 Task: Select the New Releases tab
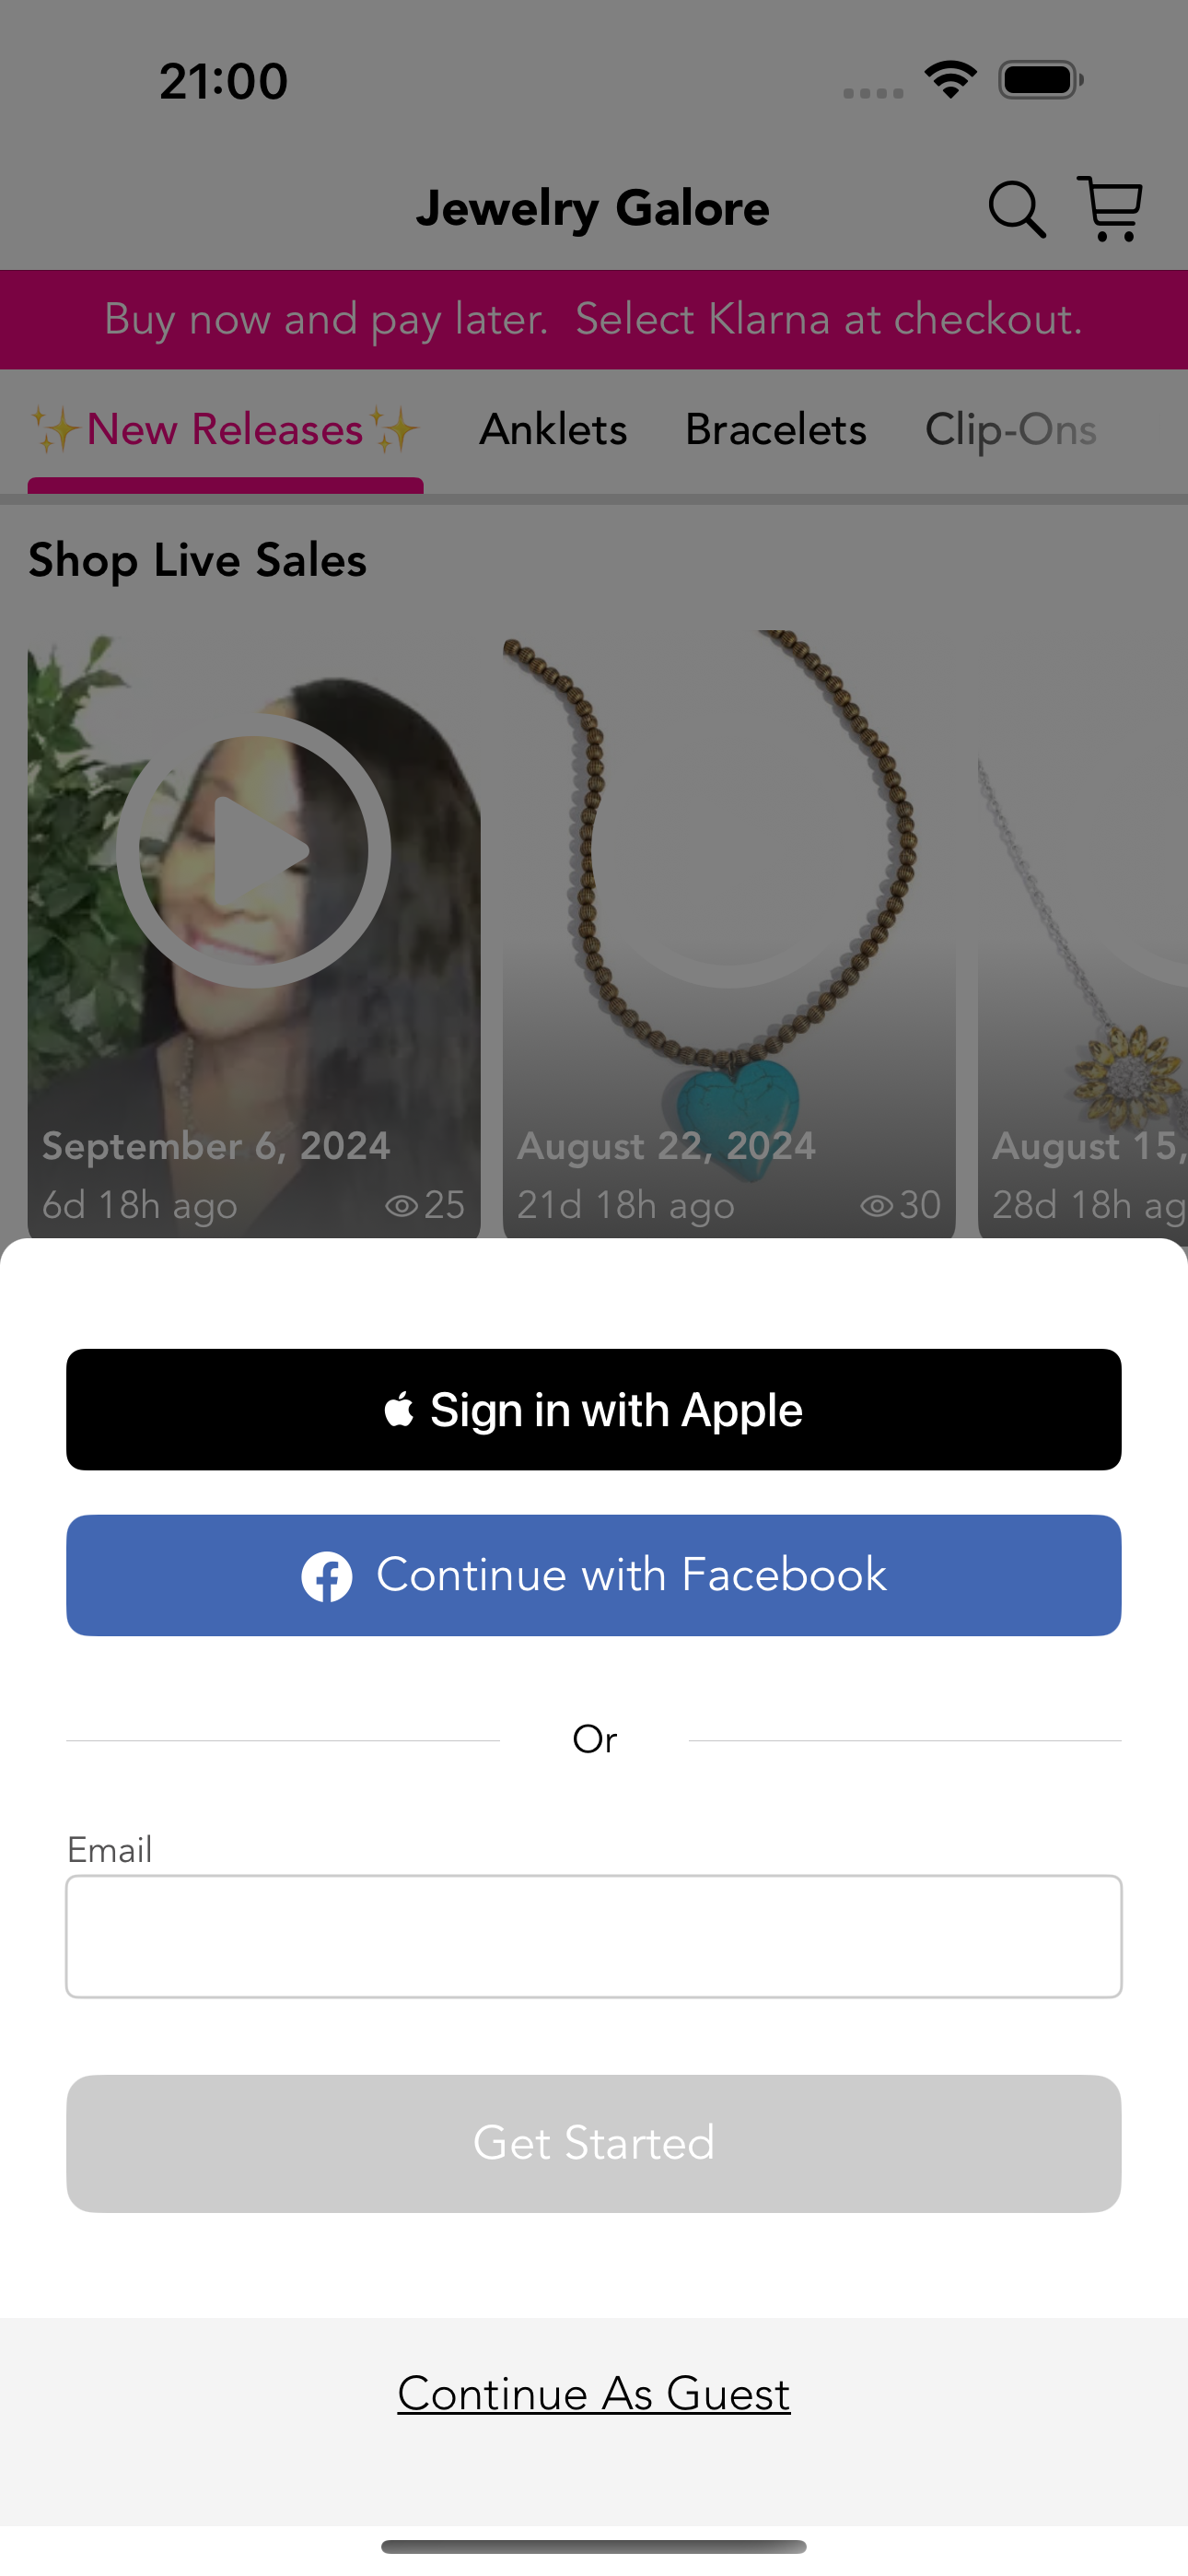(x=225, y=430)
